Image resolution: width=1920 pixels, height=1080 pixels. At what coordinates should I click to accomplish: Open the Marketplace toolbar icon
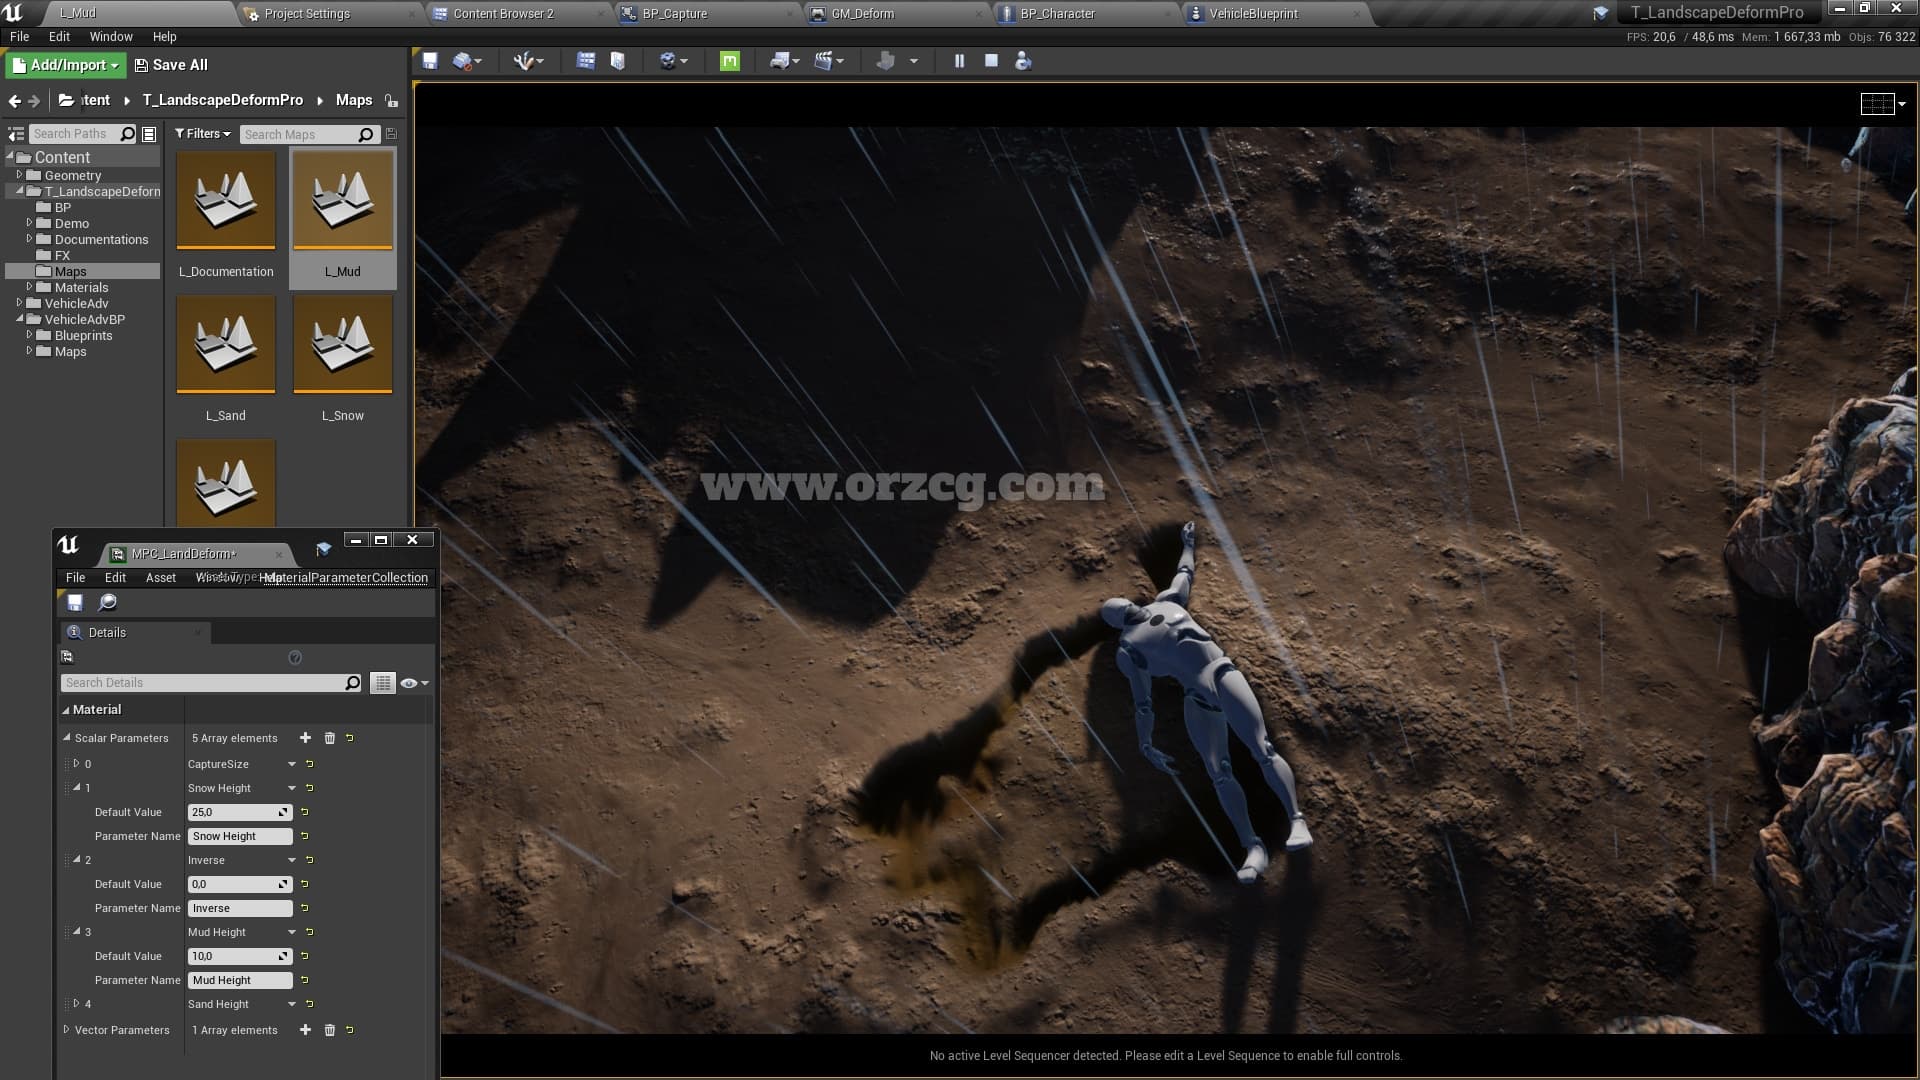617,61
